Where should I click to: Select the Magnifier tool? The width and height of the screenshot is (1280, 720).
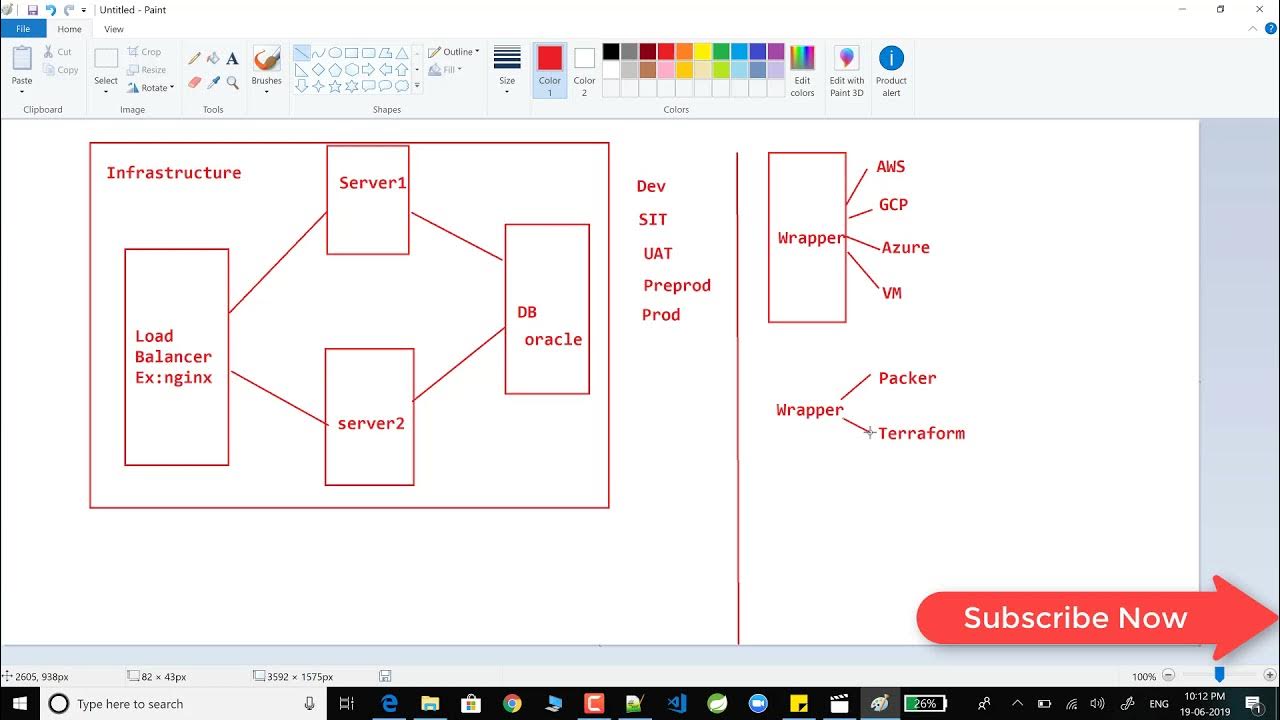232,82
